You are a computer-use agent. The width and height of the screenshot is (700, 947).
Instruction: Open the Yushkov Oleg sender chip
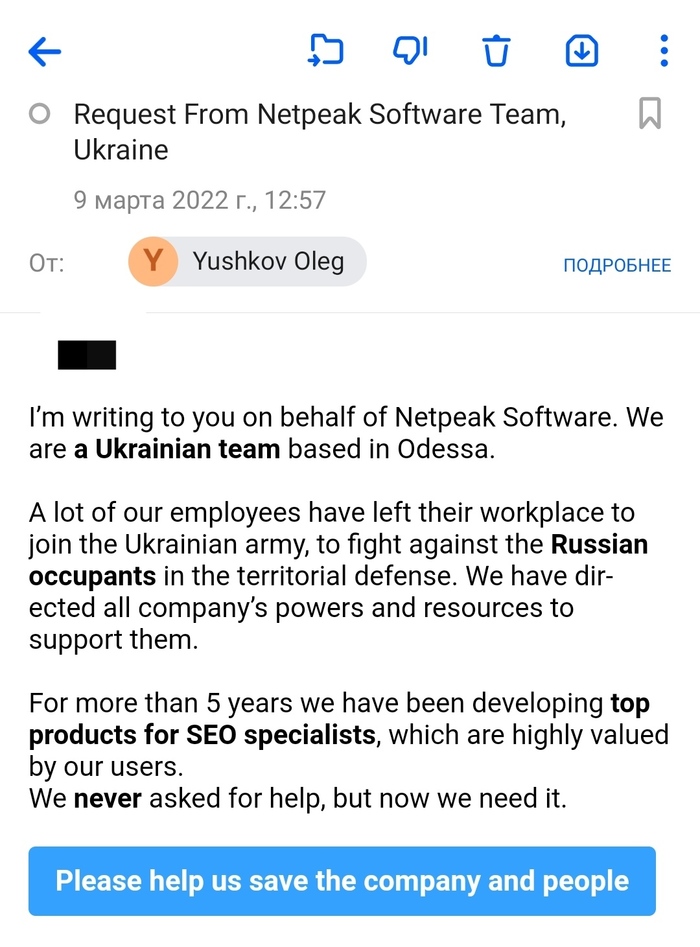coord(267,262)
